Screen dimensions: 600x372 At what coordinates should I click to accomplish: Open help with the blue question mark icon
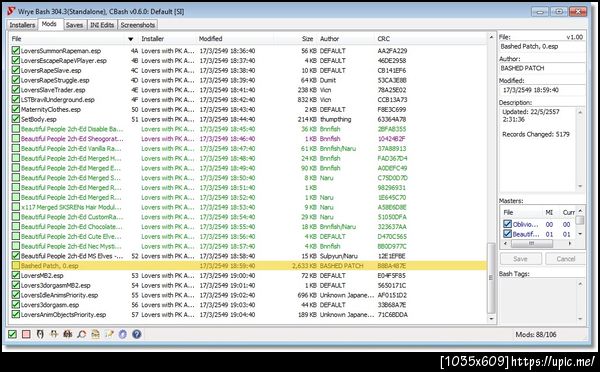[x=137, y=334]
